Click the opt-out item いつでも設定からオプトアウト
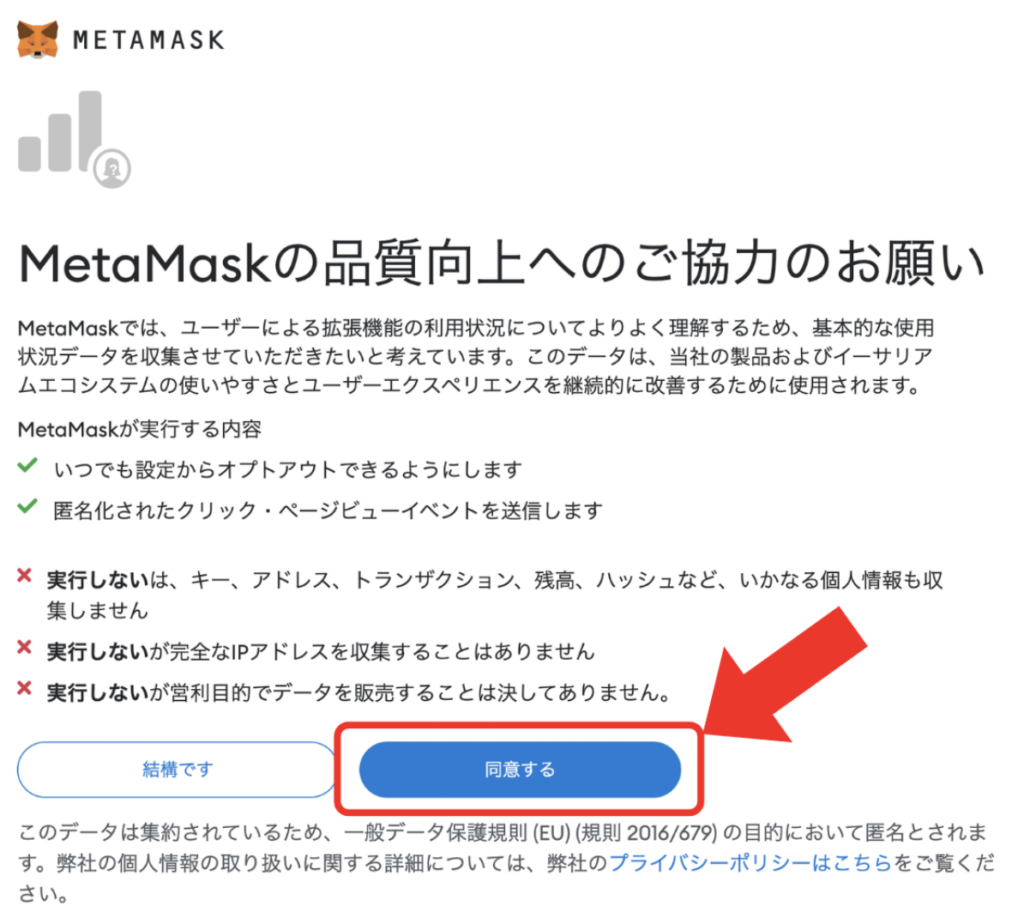This screenshot has height=918, width=1024. click(287, 469)
